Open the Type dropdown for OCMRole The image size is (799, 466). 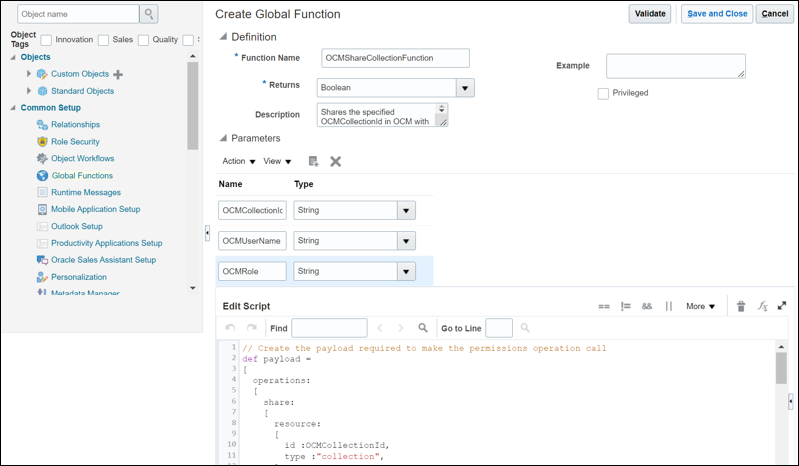(x=406, y=271)
